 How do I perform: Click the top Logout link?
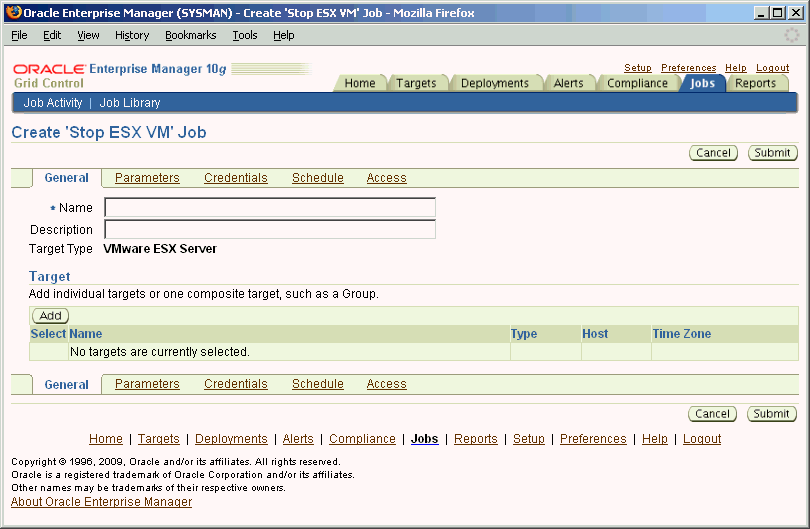pyautogui.click(x=772, y=68)
